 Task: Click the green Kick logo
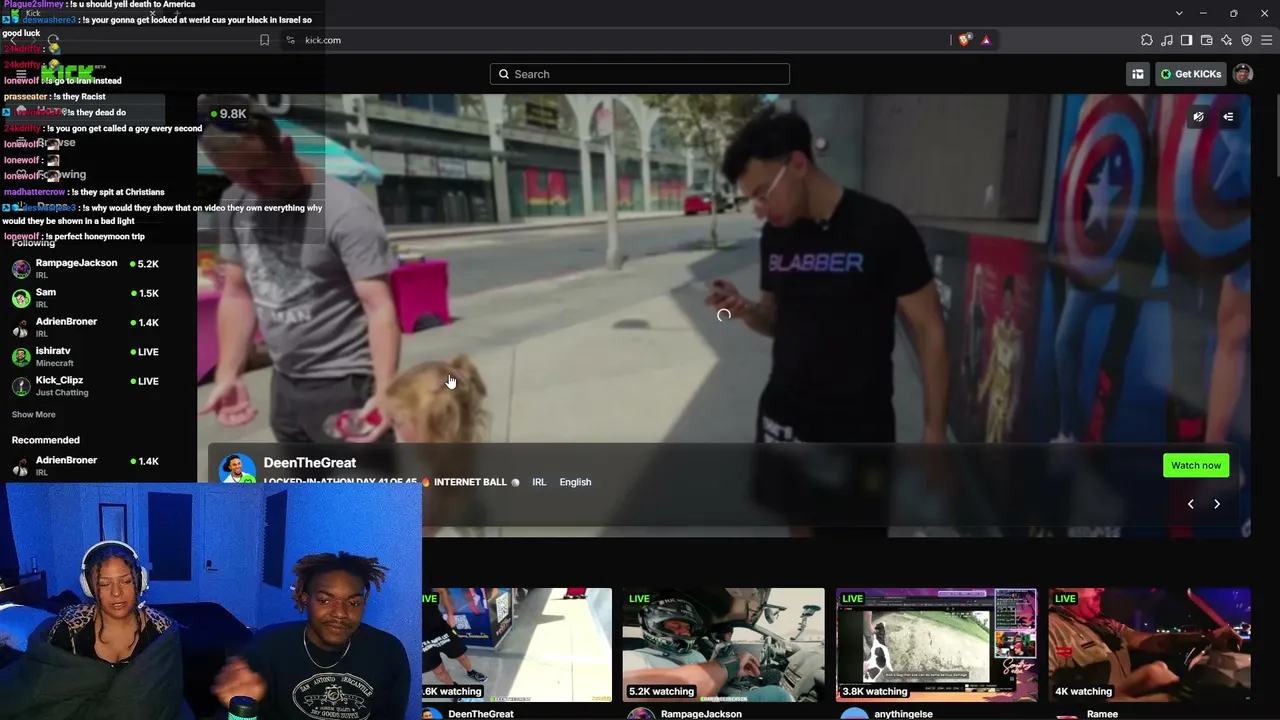67,73
